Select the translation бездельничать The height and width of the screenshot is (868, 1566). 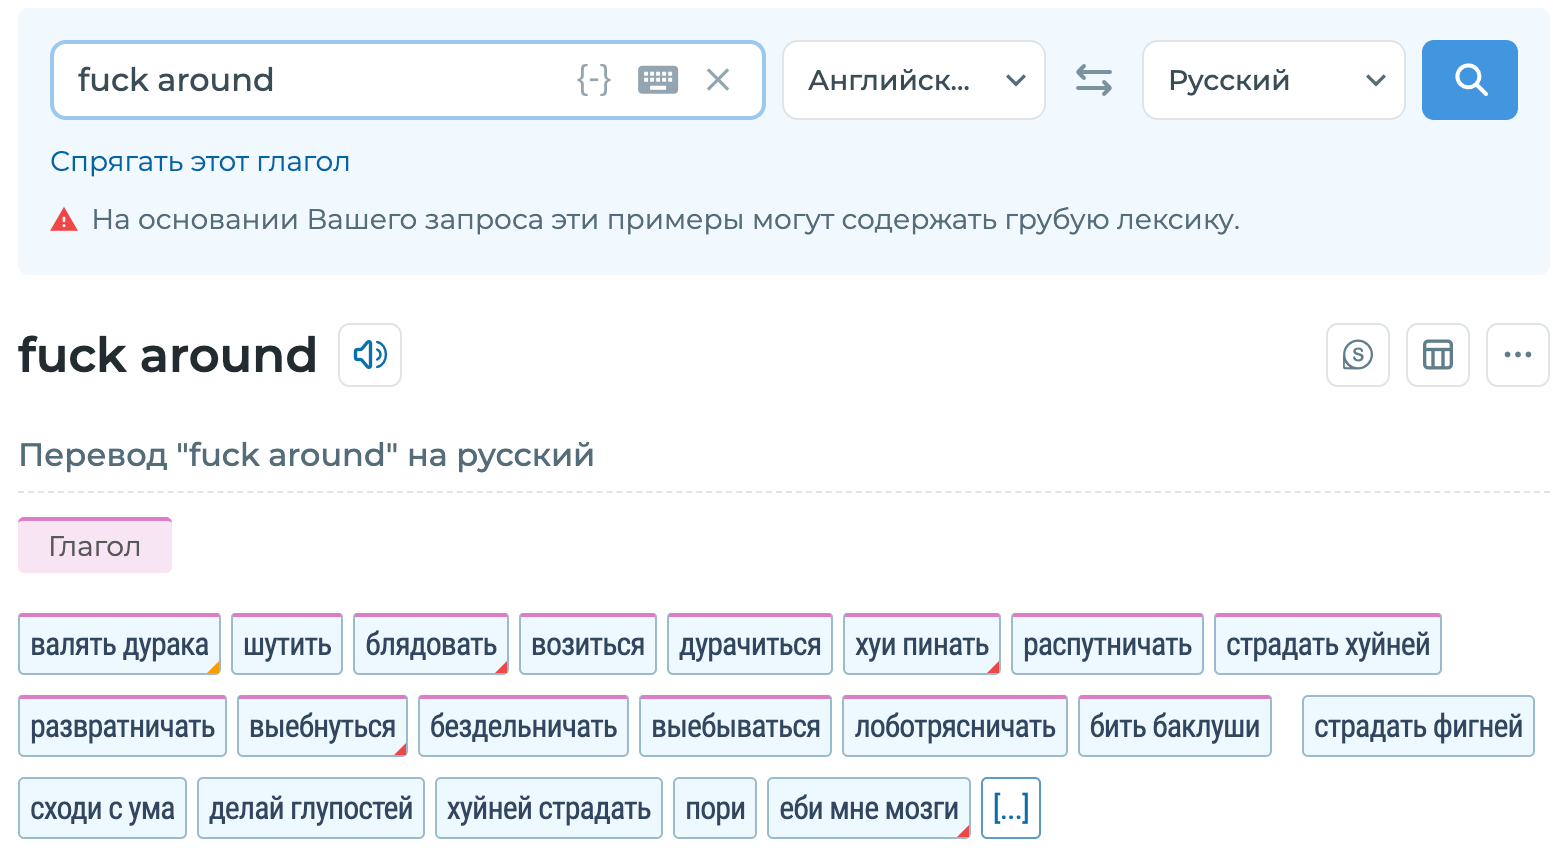[x=523, y=727]
